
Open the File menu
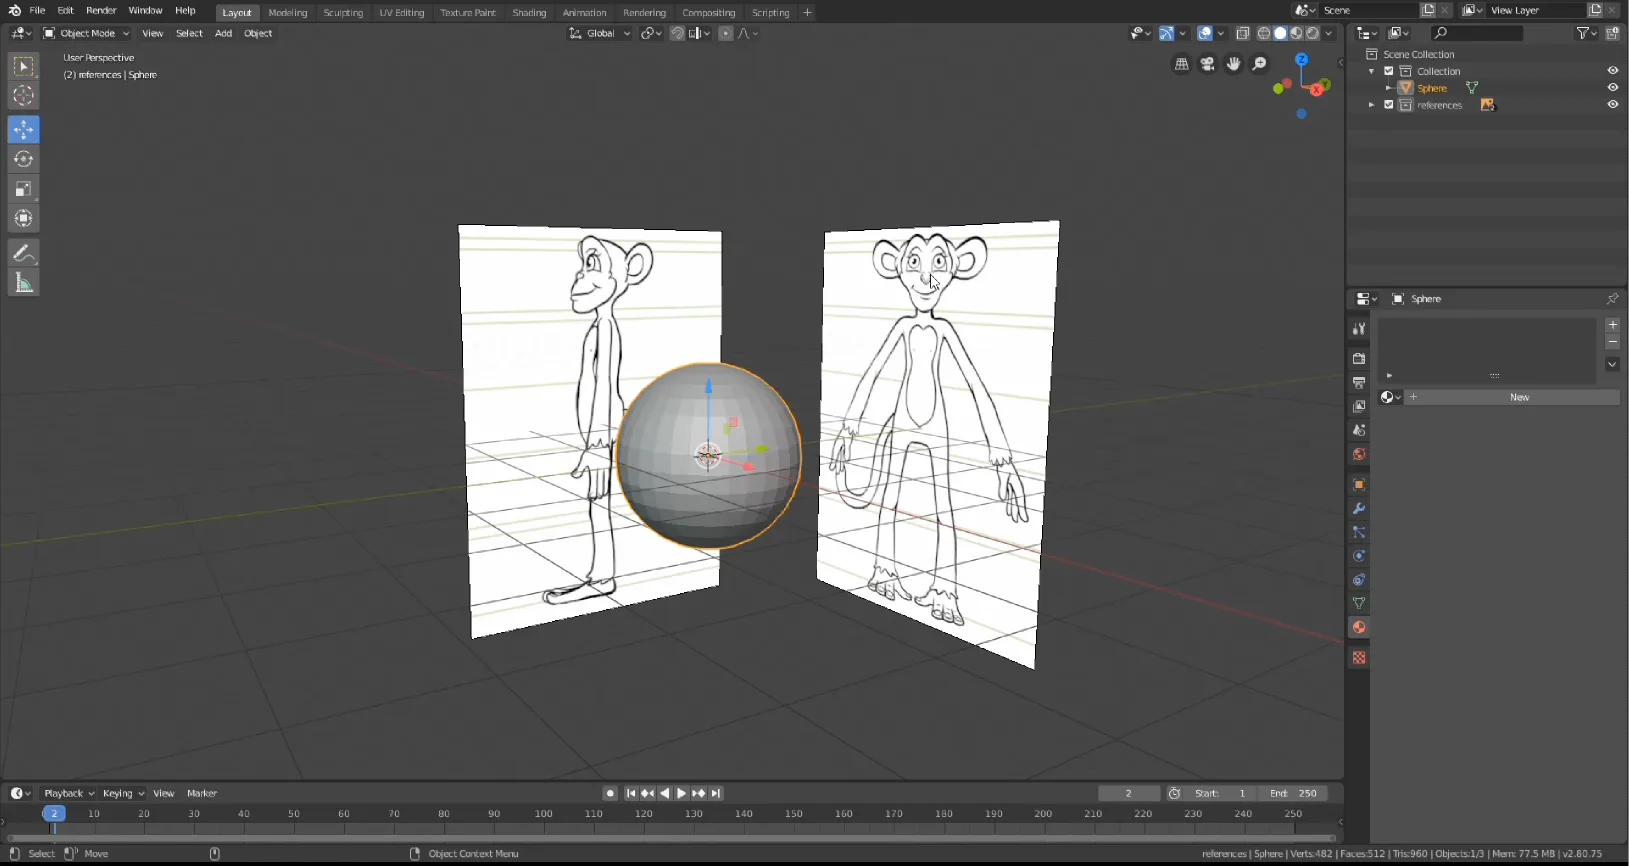[x=37, y=10]
